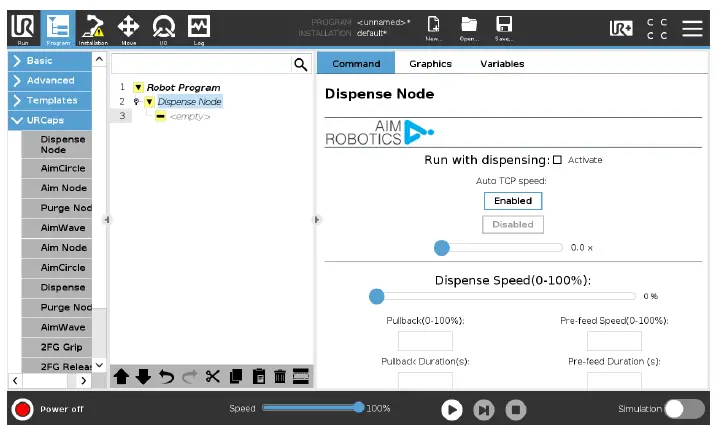Stop the robot program

(x=516, y=410)
